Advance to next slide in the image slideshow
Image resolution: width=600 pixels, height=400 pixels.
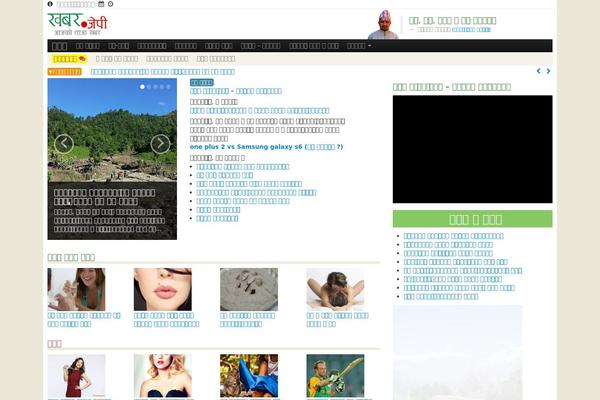(x=160, y=144)
